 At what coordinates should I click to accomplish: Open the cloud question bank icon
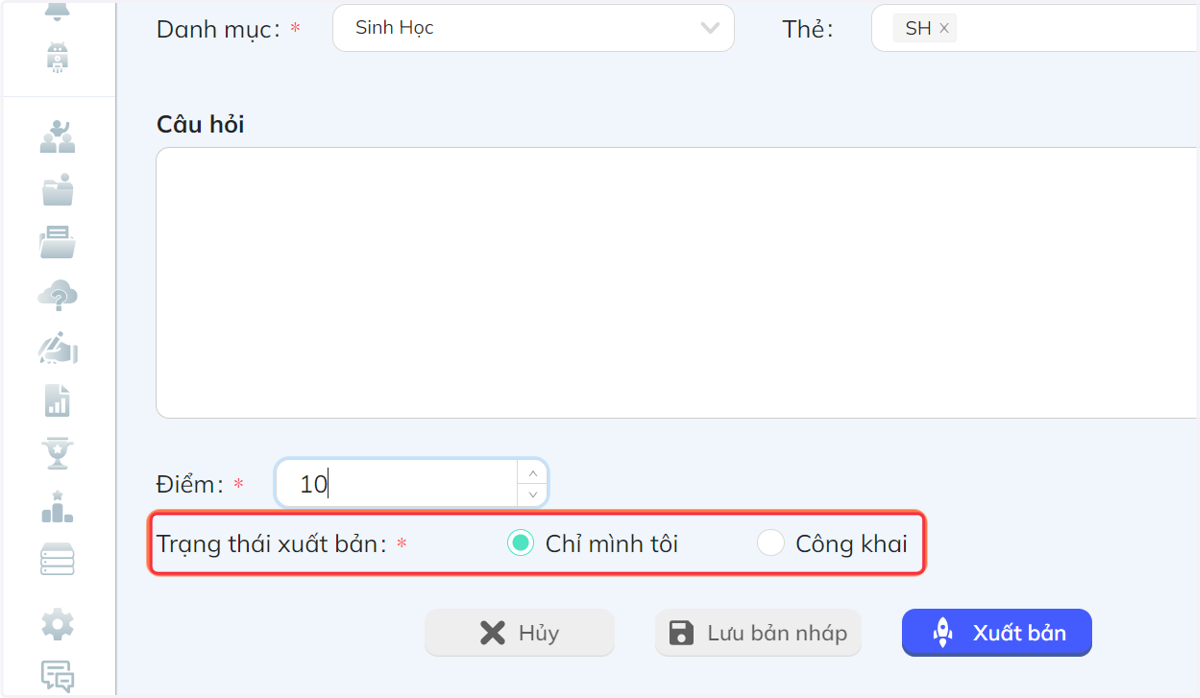pyautogui.click(x=57, y=296)
